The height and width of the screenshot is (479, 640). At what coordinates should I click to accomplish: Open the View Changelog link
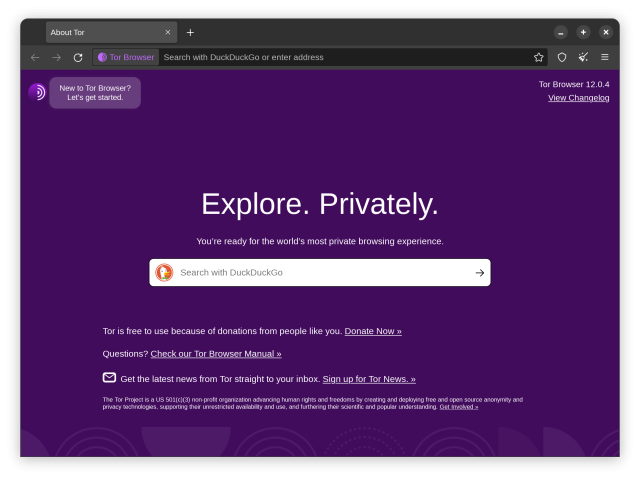(x=578, y=98)
